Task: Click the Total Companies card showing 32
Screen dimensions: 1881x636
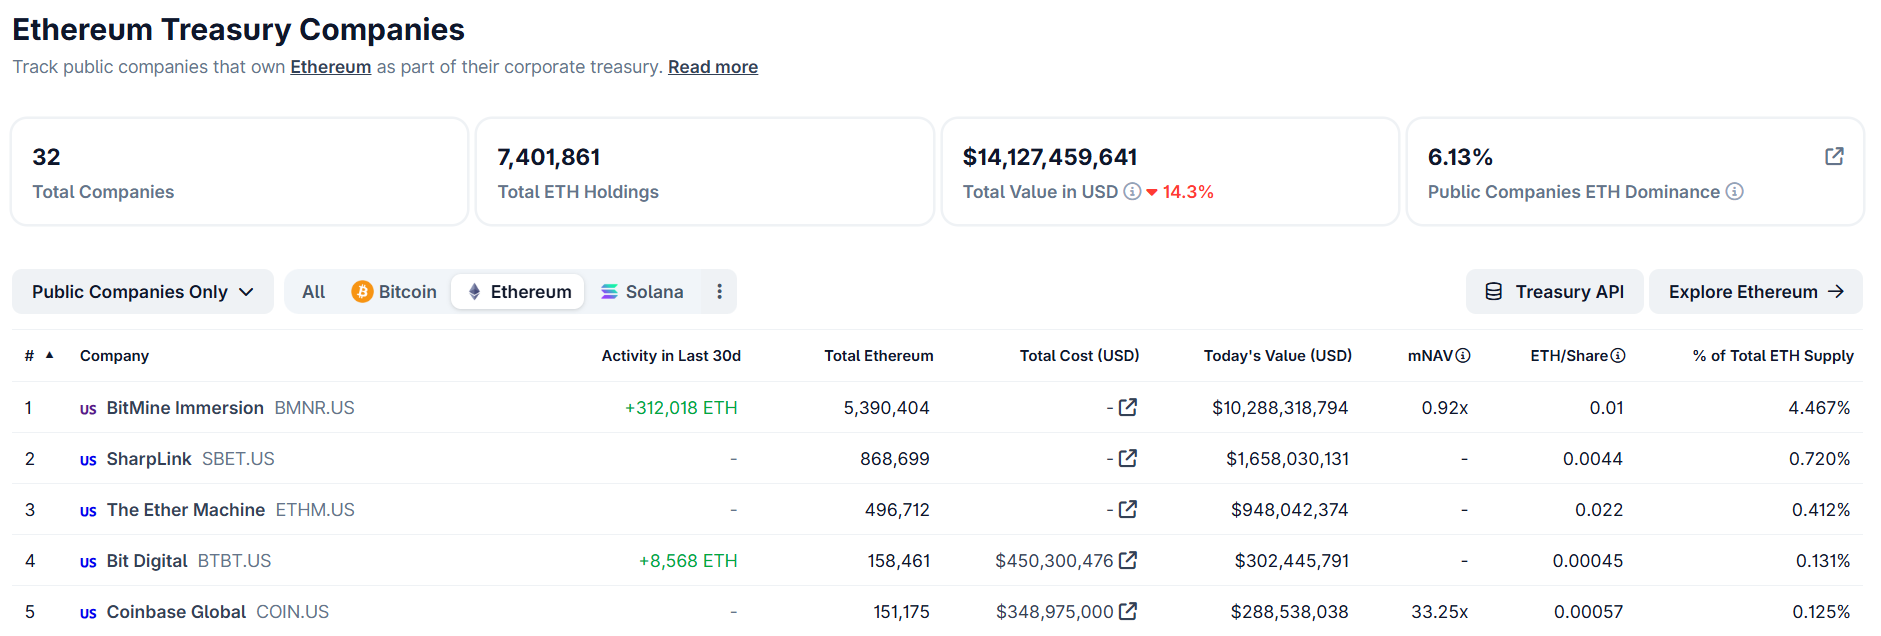Action: (240, 172)
